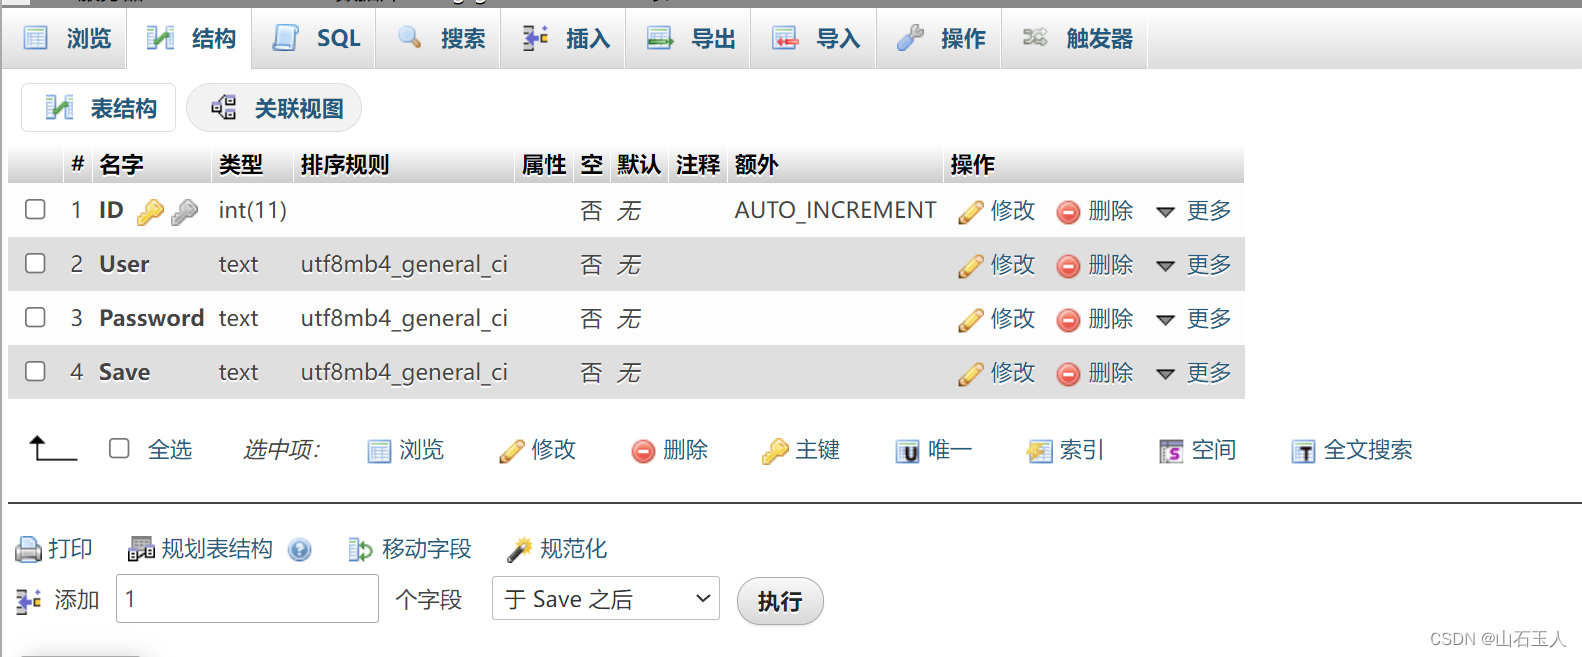The image size is (1582, 657).
Task: Click the red delete icon for Password row
Action: click(x=1068, y=320)
